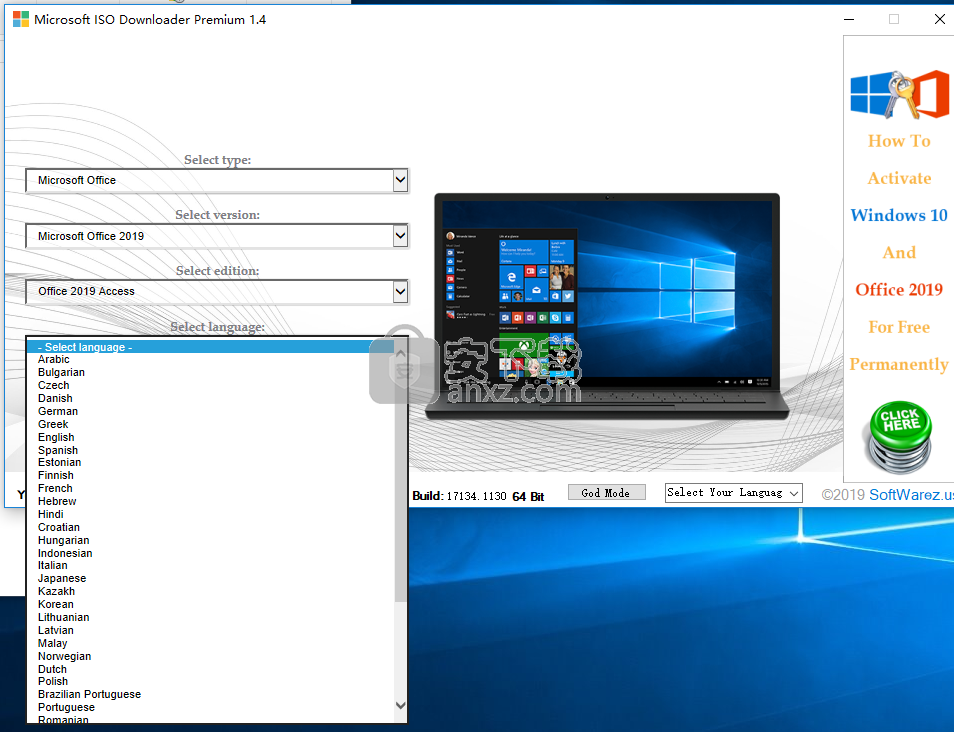
Task: Click 'How To' heading in side banner
Action: click(x=899, y=141)
